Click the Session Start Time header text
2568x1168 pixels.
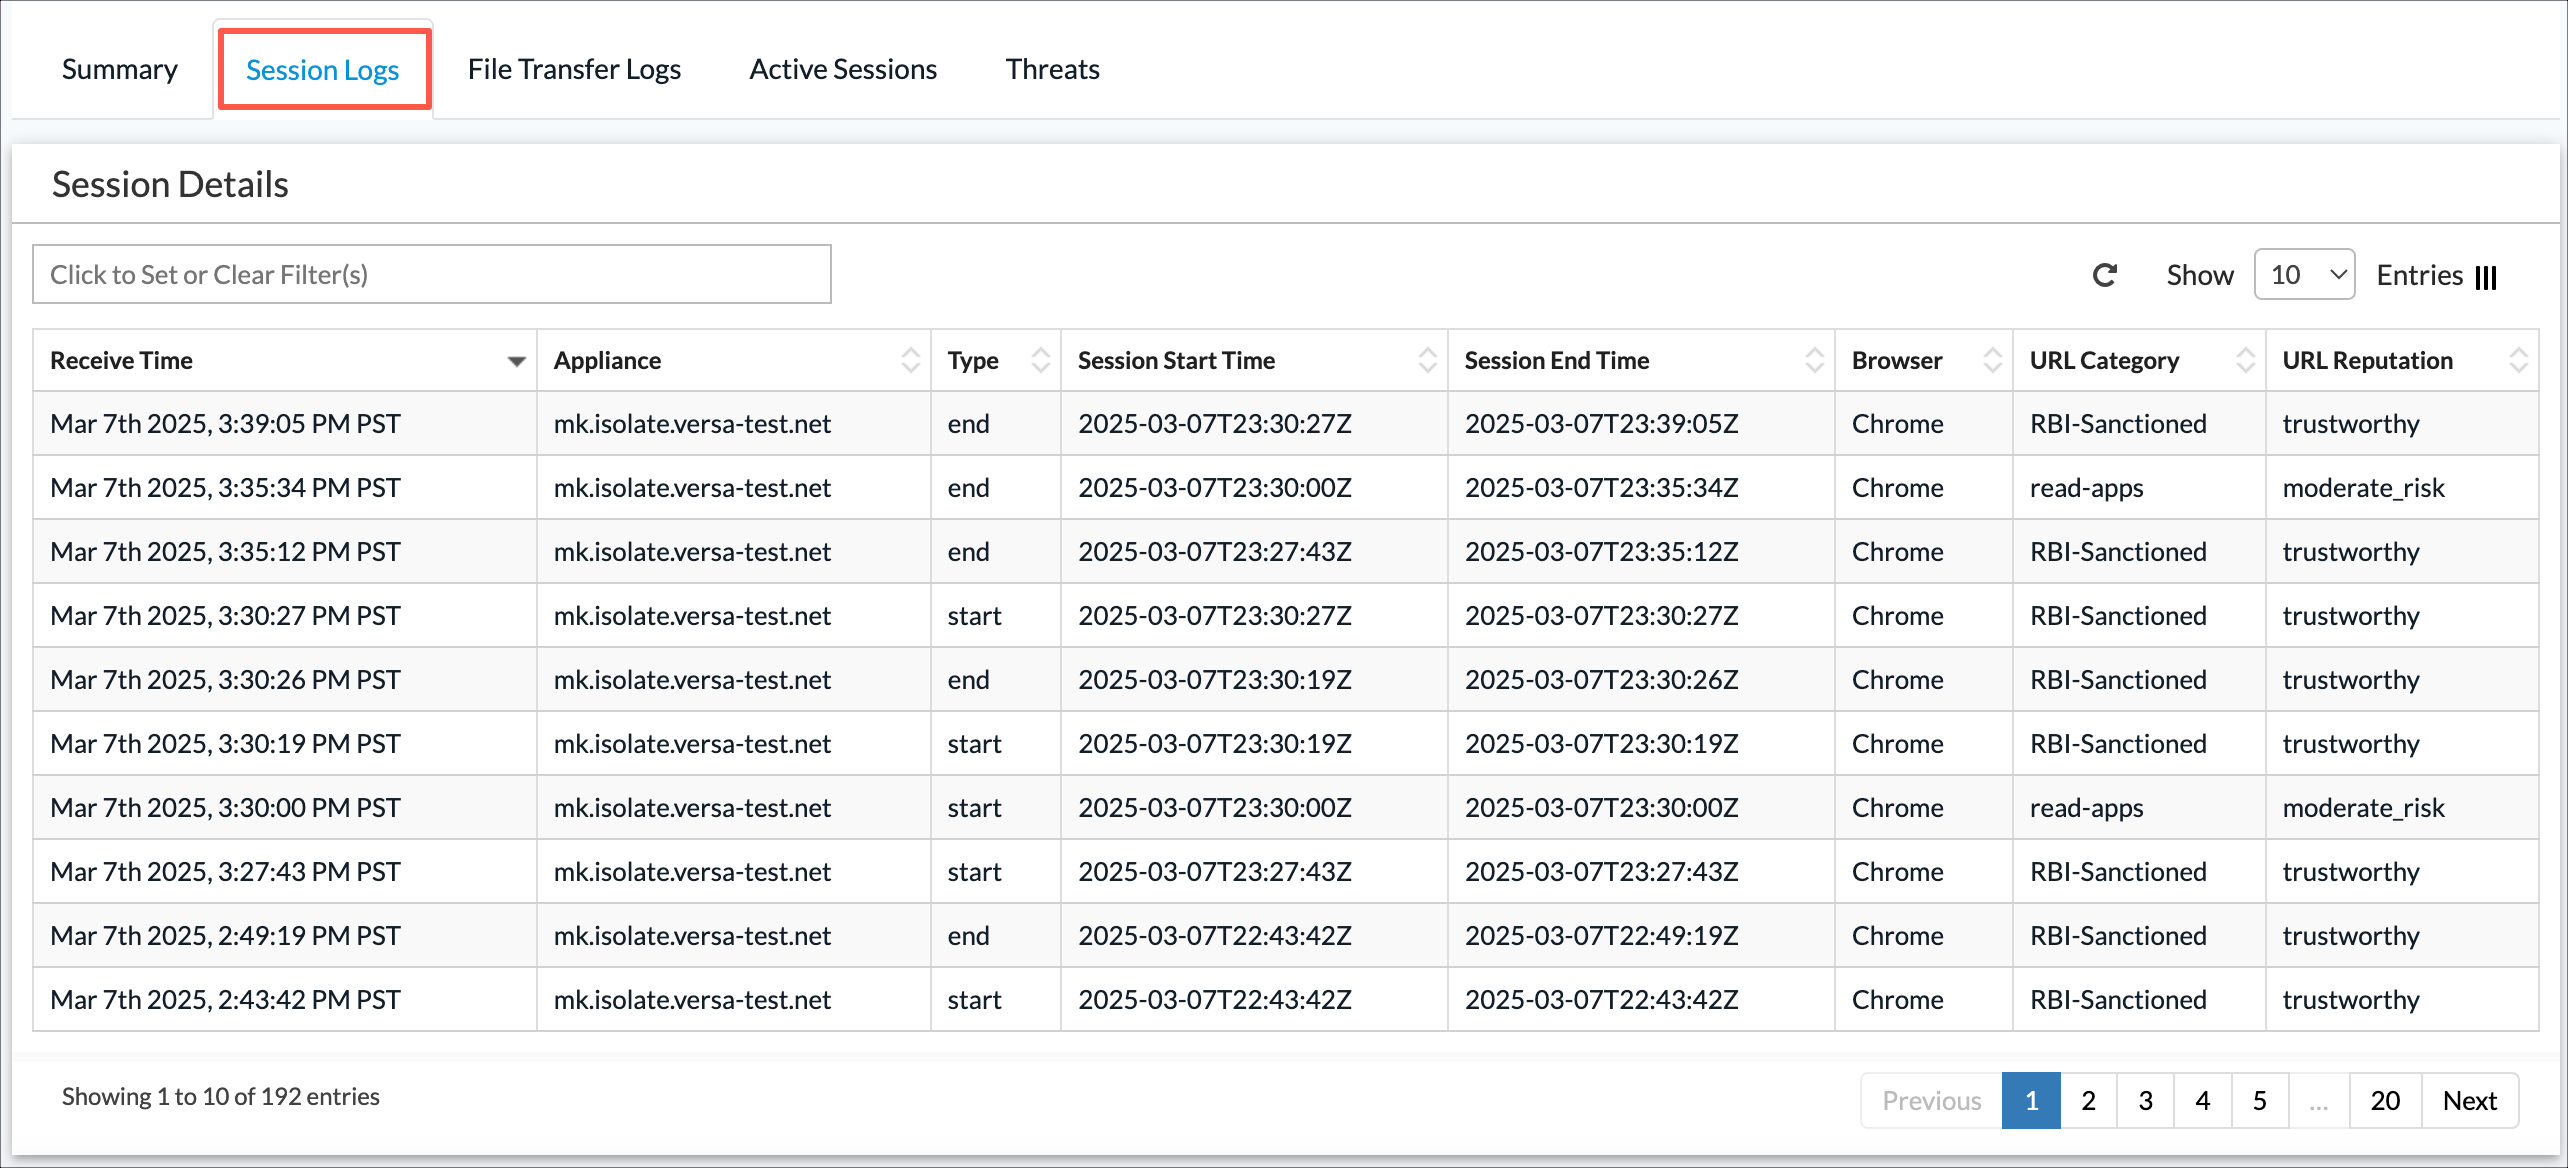pos(1176,360)
